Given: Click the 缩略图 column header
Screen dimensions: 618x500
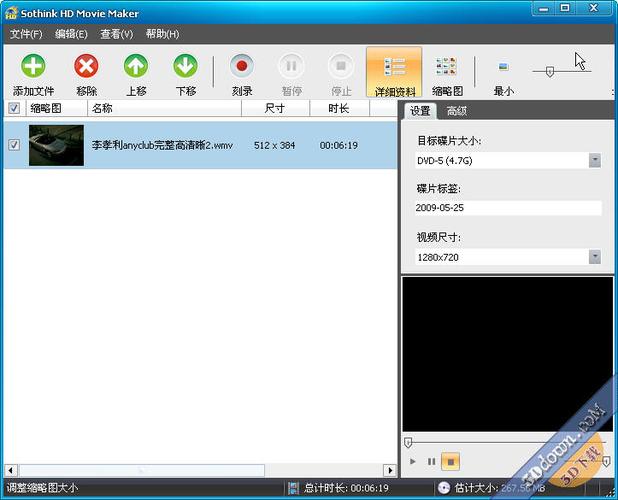Looking at the screenshot, I should pos(56,108).
